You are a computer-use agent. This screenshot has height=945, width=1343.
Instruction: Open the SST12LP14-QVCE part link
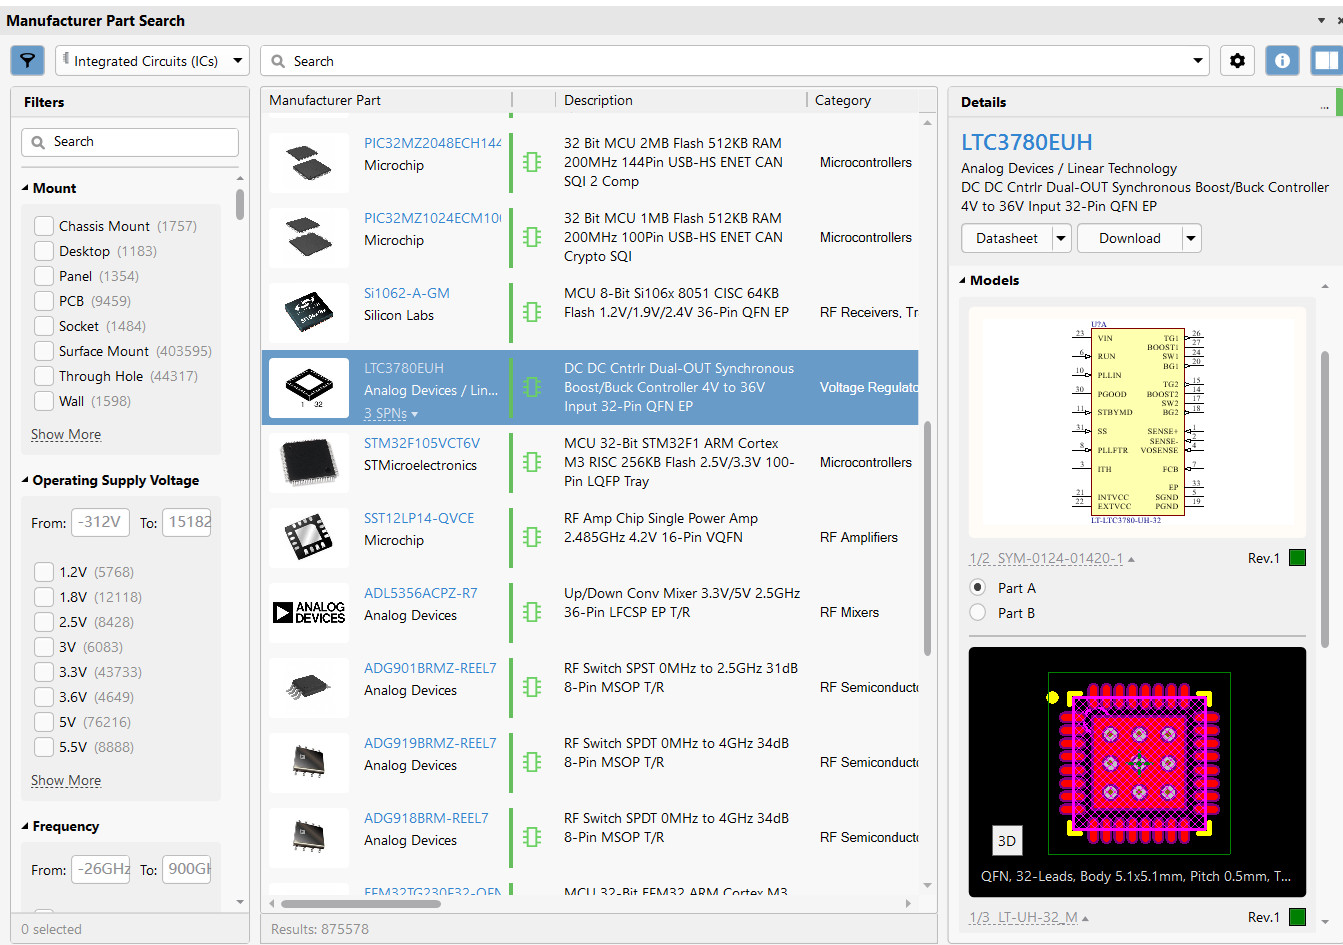point(419,518)
